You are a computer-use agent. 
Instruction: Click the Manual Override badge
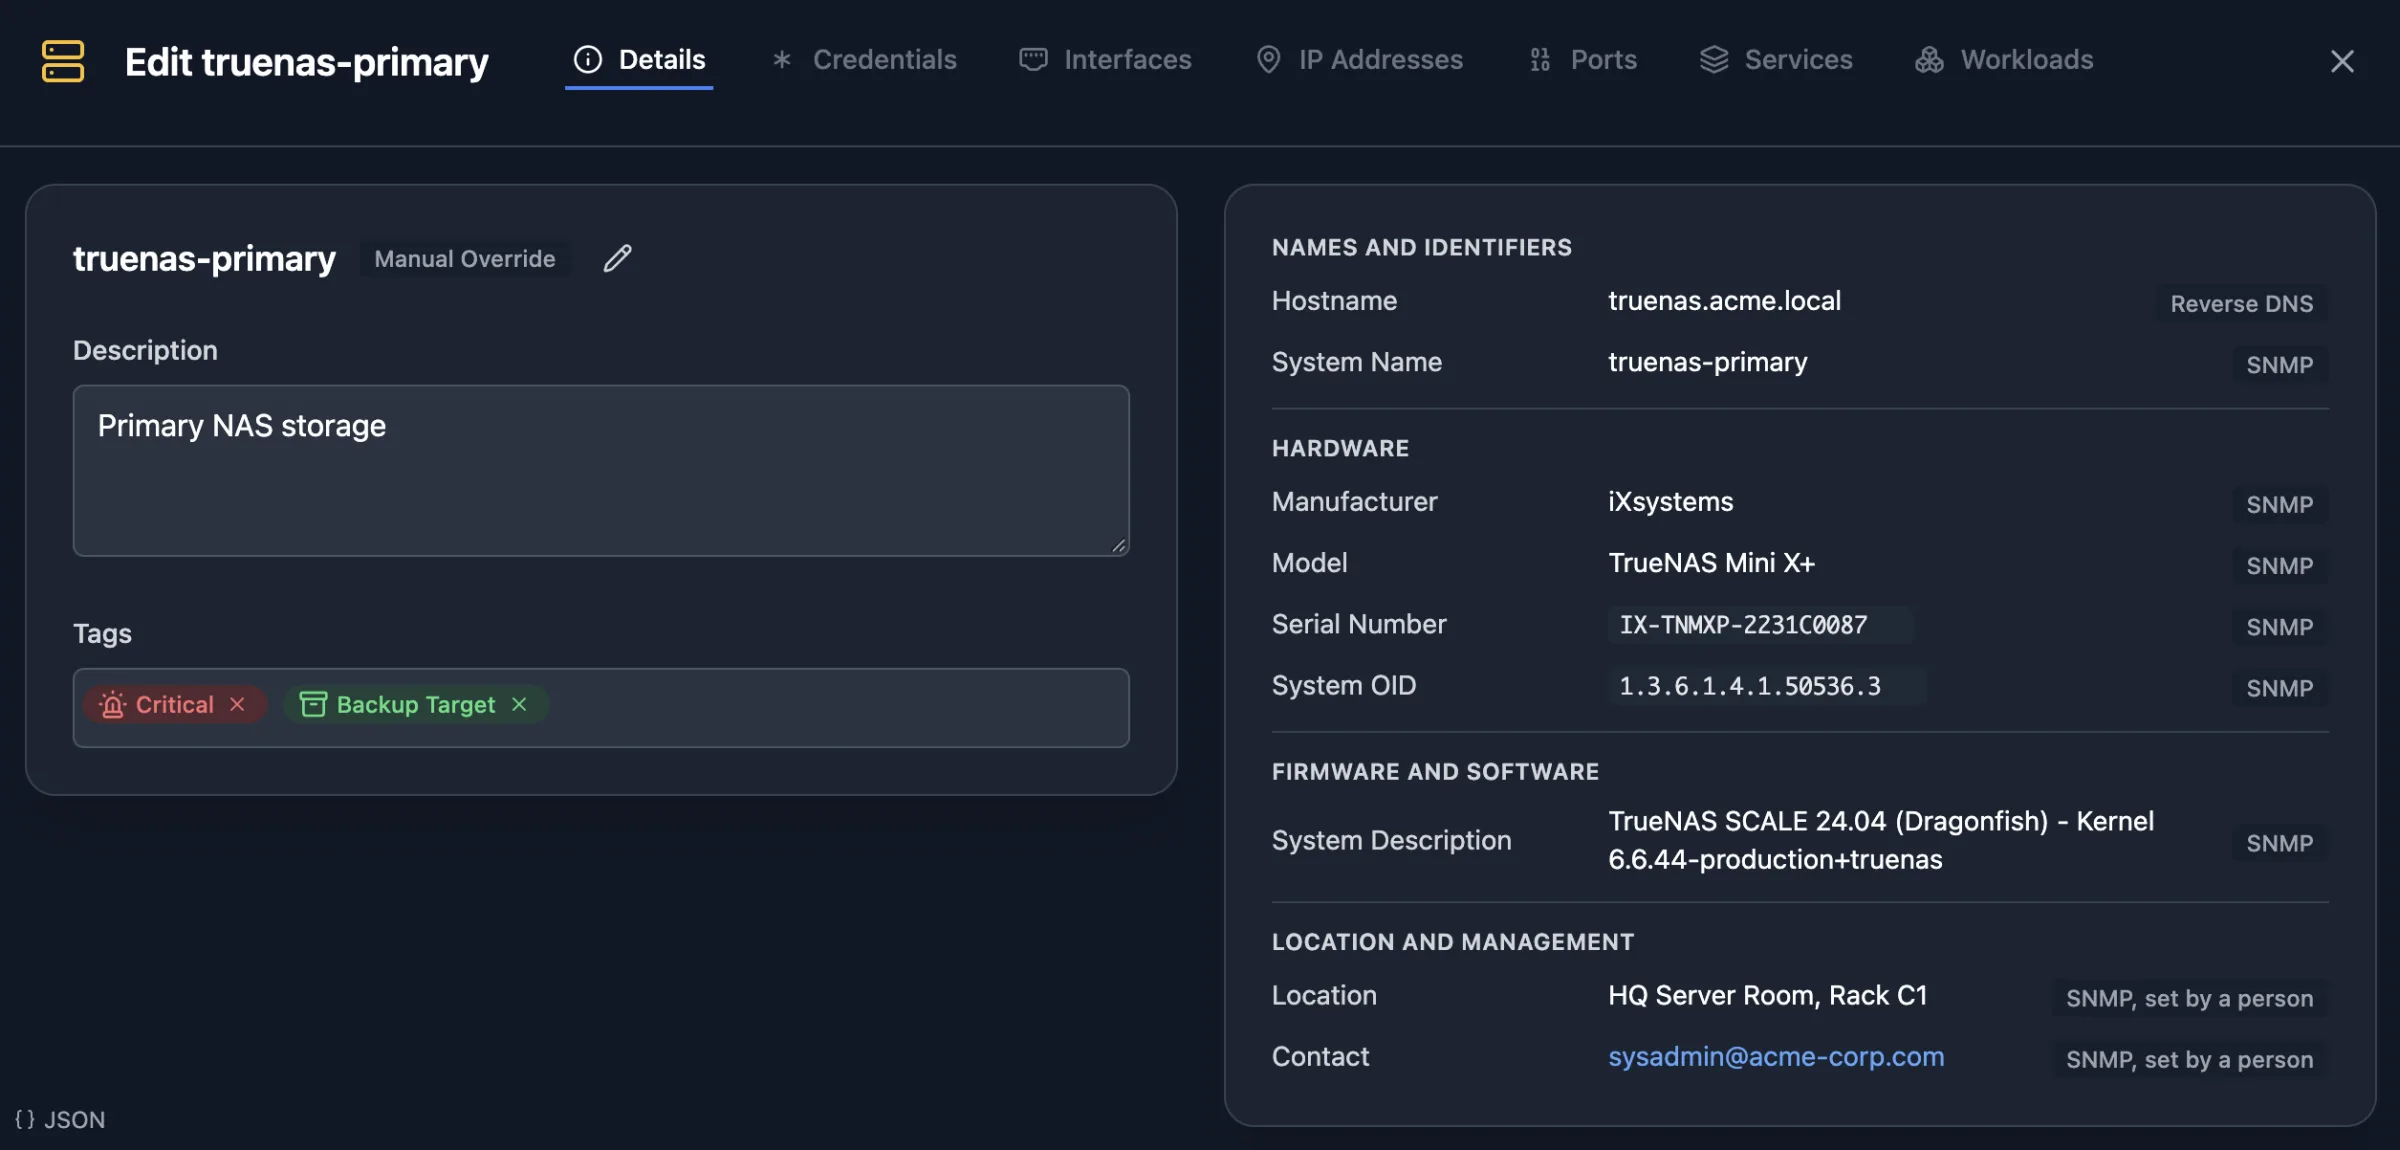pos(465,259)
